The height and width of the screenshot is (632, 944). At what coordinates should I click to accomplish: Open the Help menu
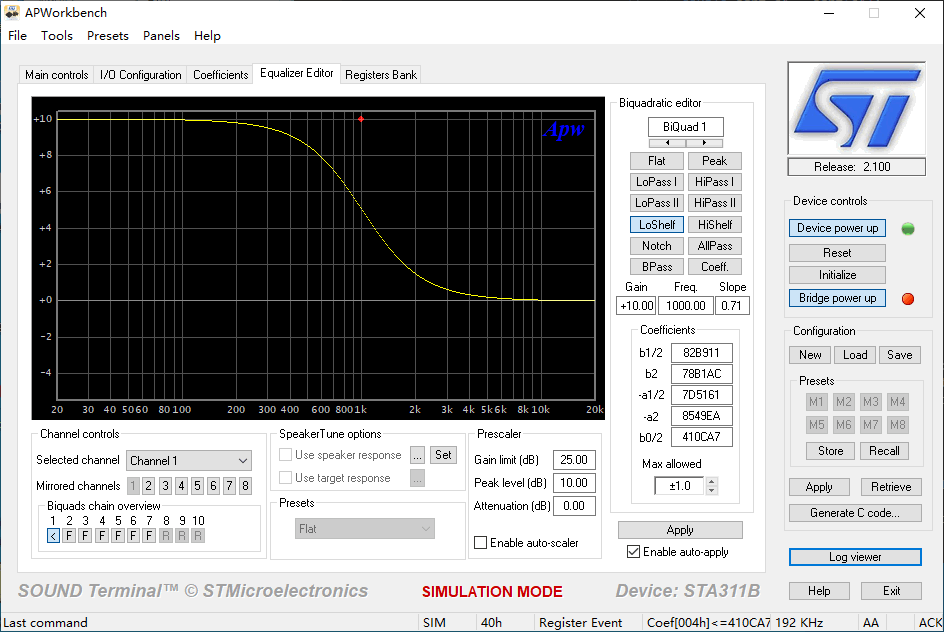point(207,36)
